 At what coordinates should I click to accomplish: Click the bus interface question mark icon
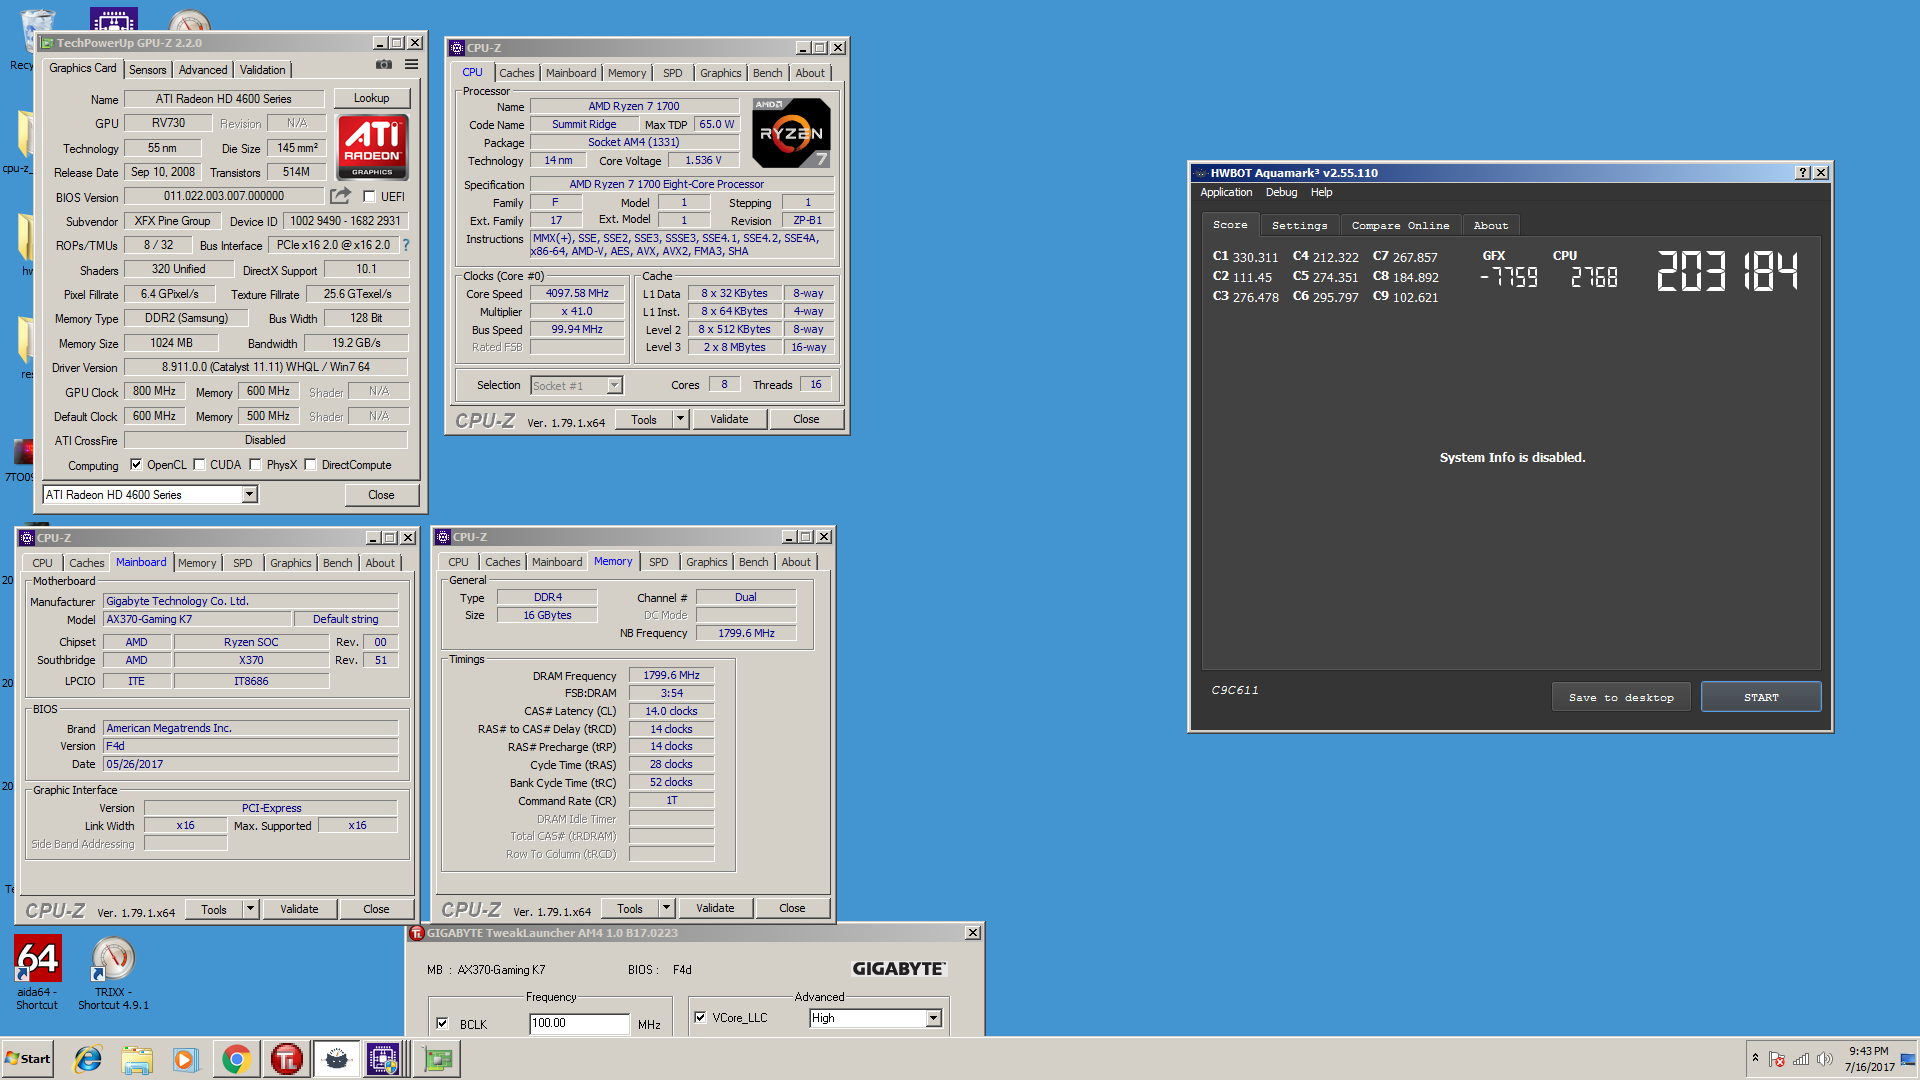click(x=406, y=245)
